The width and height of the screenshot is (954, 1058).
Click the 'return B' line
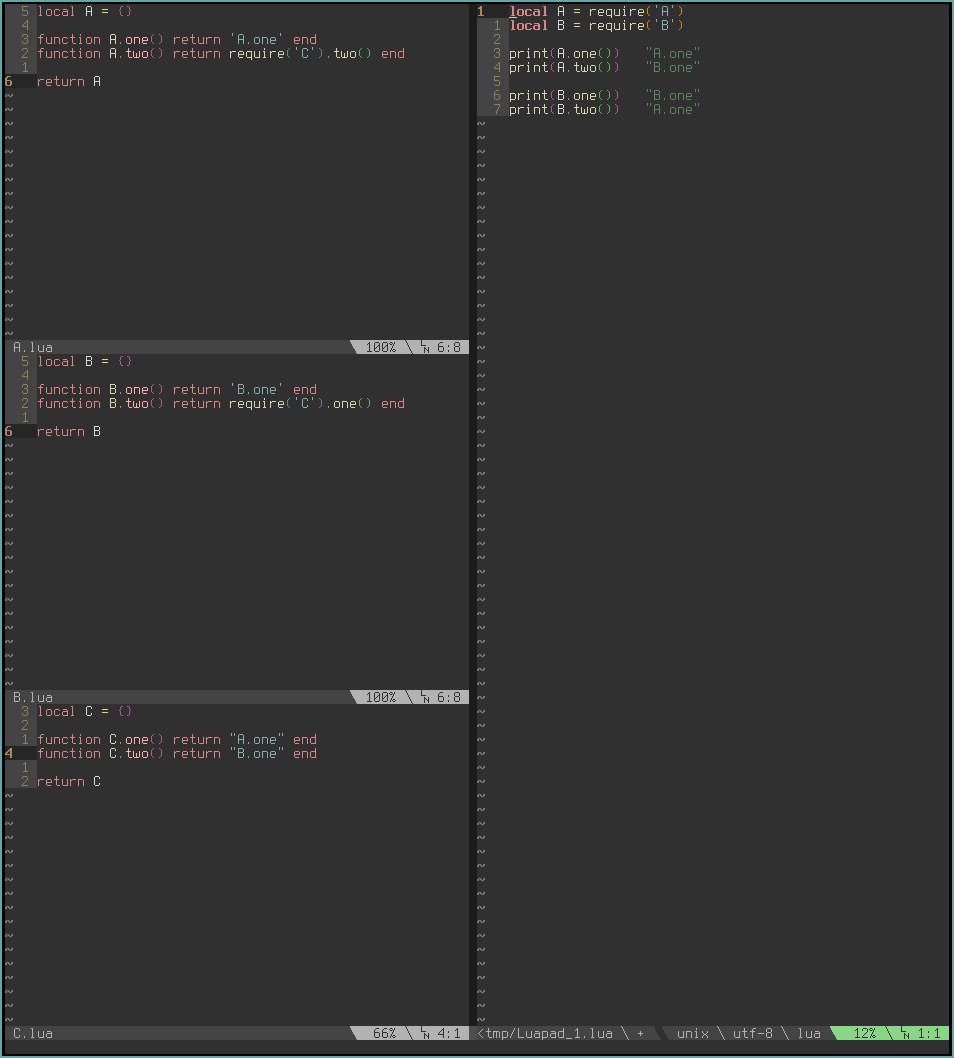coord(69,431)
